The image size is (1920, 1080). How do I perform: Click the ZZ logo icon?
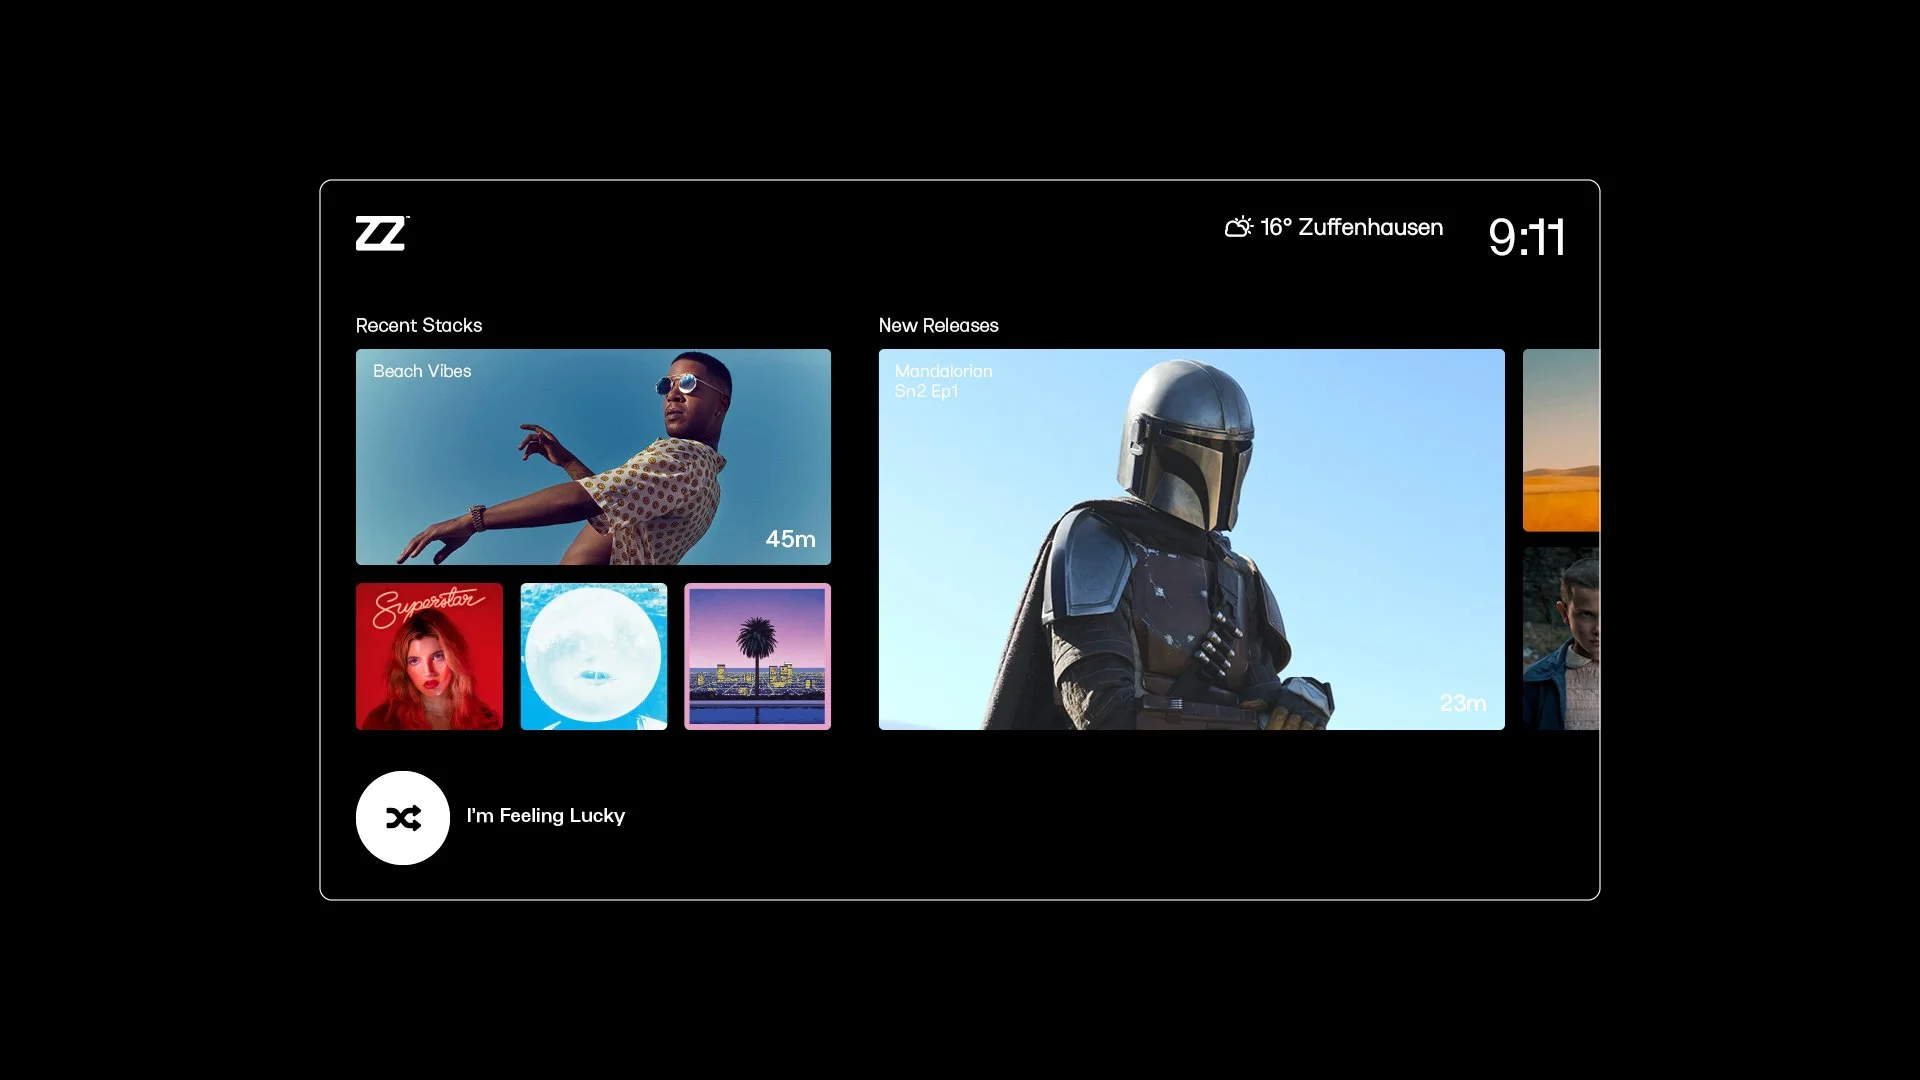(x=381, y=233)
